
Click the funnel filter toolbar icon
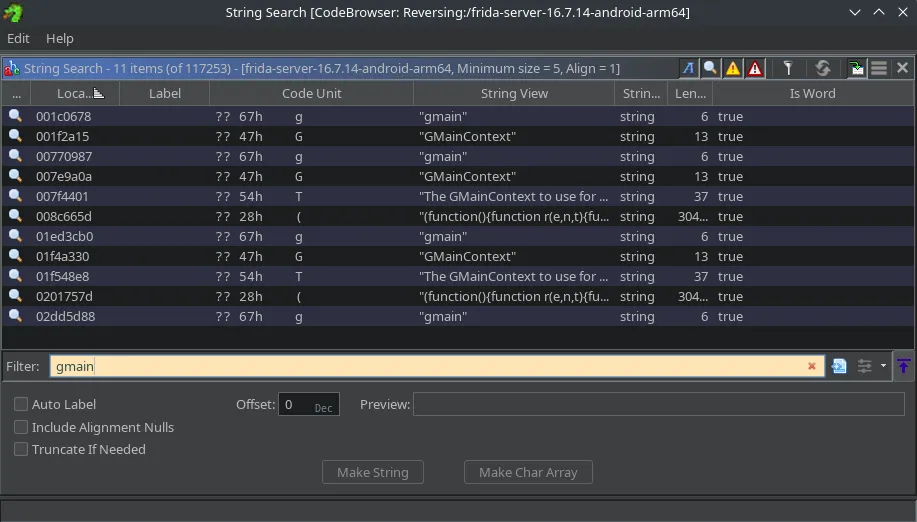click(788, 68)
